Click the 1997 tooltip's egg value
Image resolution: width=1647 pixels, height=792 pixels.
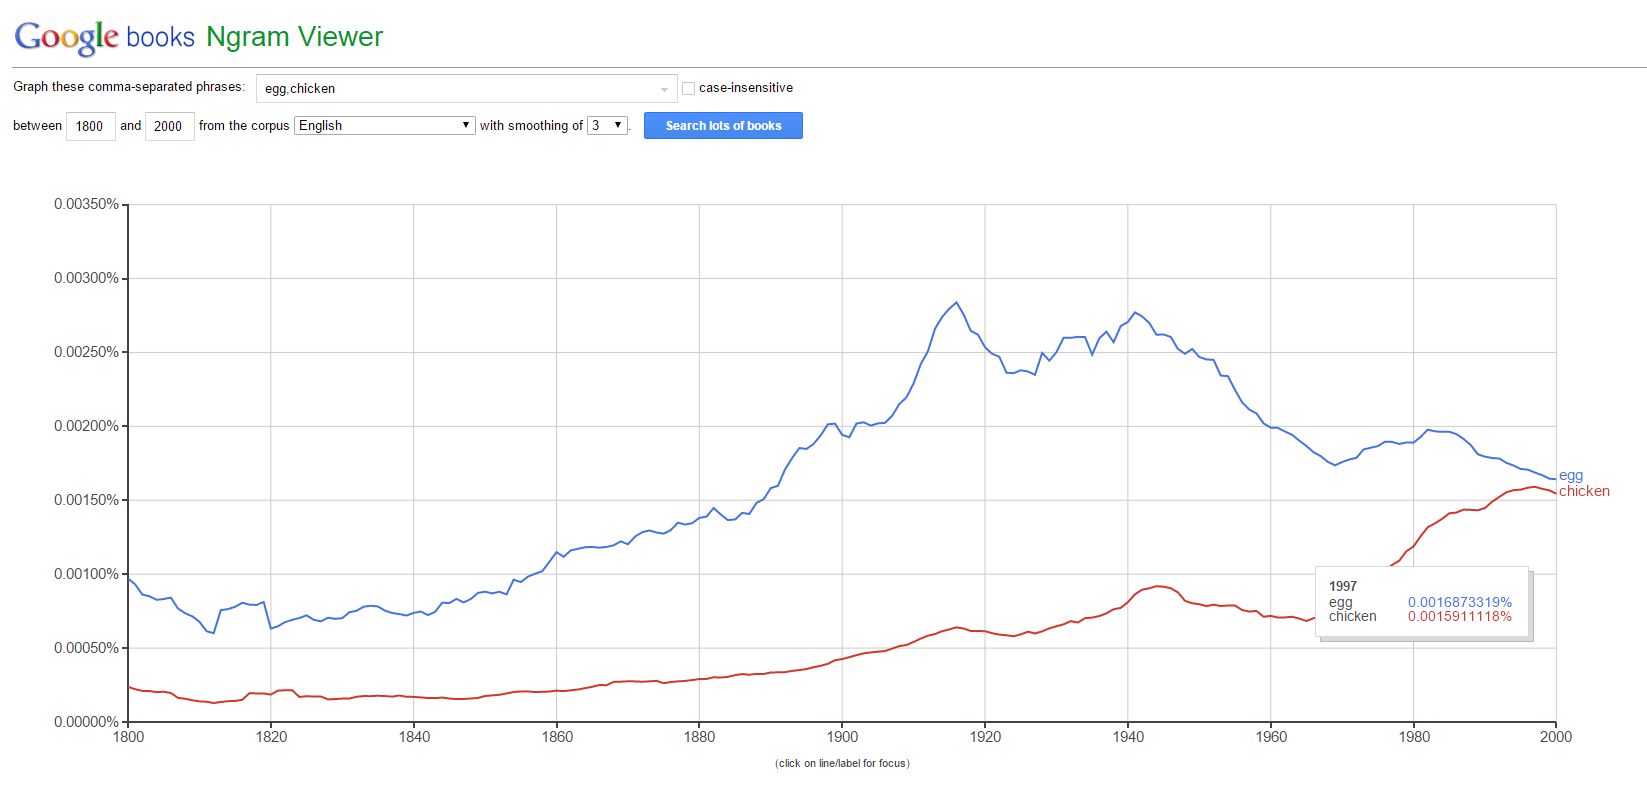[x=1459, y=602]
